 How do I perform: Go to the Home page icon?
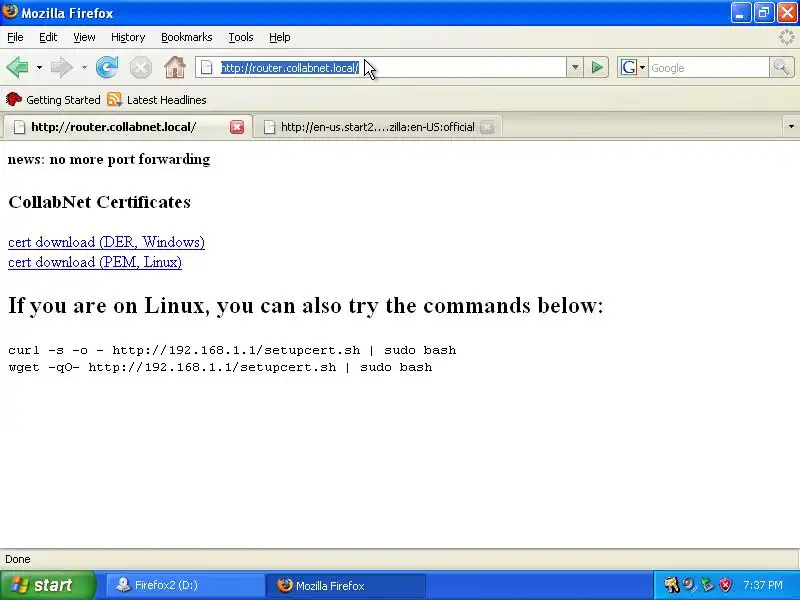(174, 67)
